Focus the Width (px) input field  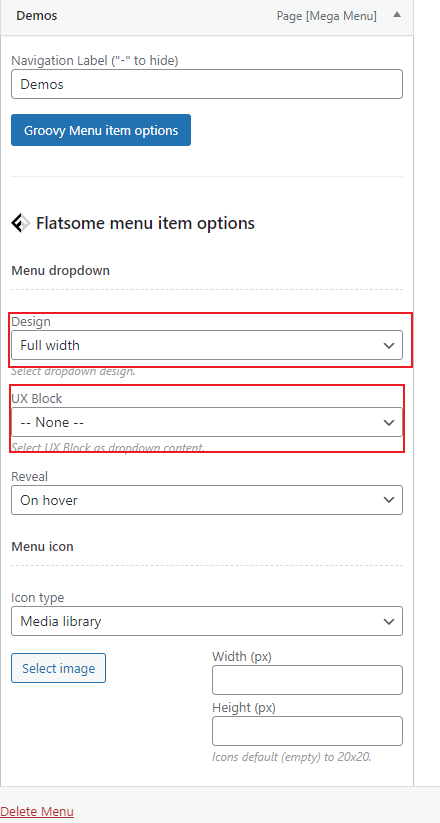307,680
